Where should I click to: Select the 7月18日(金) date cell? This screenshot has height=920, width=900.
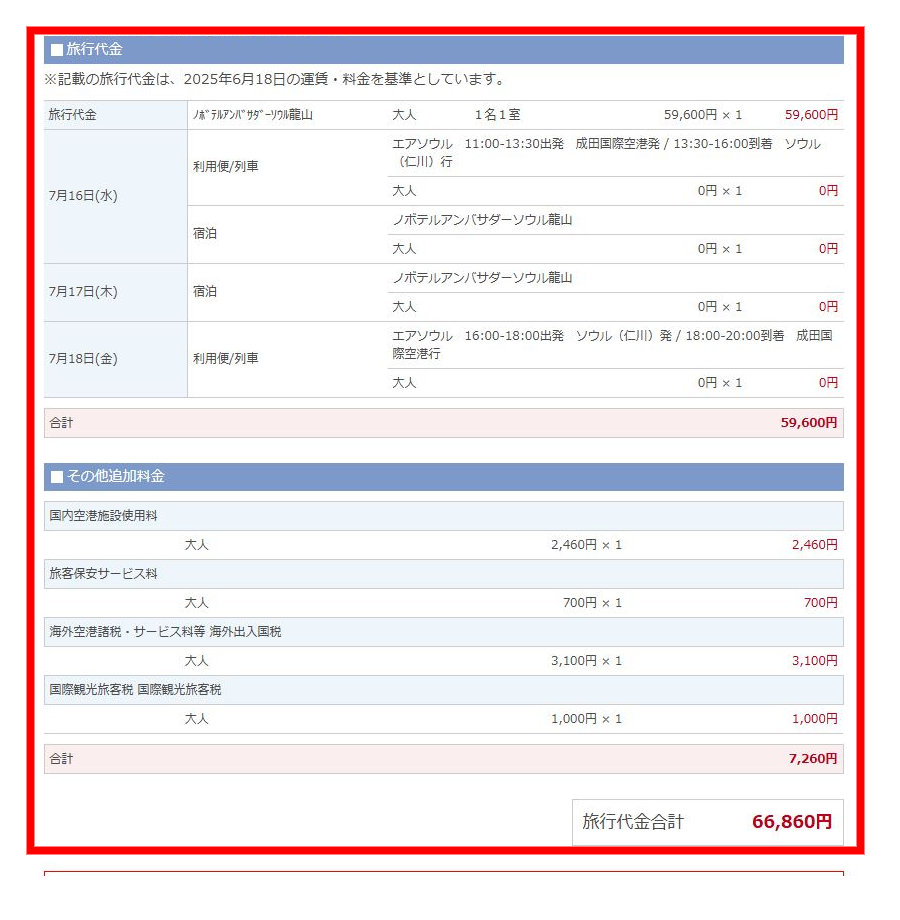[116, 359]
